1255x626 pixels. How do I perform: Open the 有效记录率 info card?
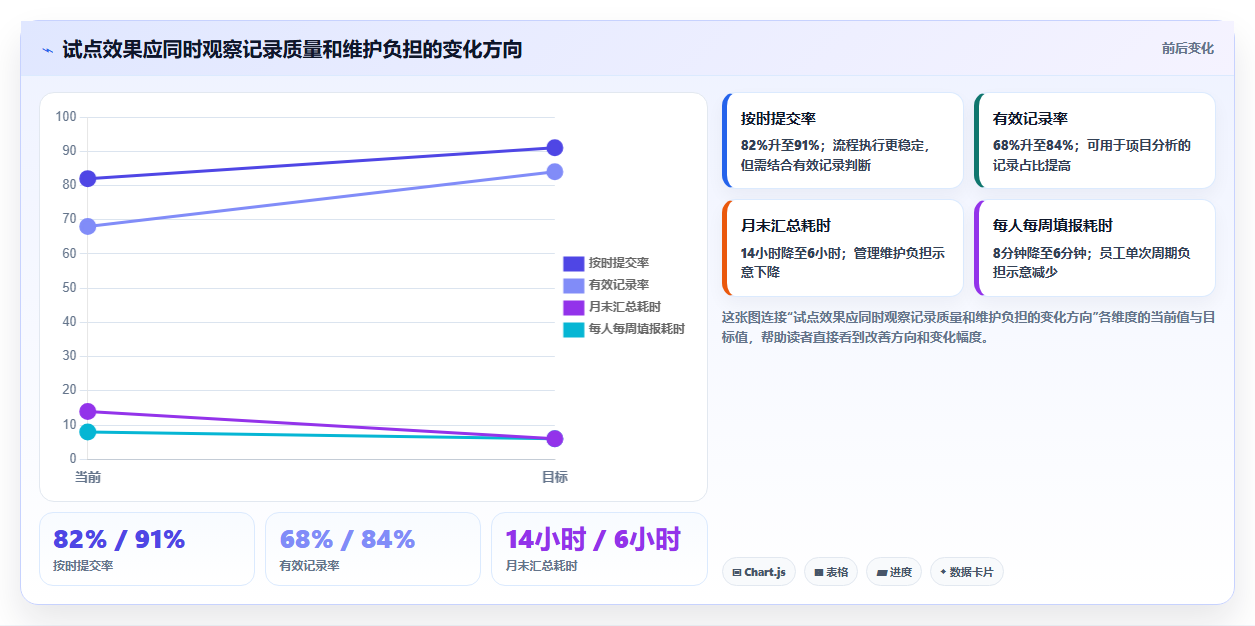tap(1095, 141)
